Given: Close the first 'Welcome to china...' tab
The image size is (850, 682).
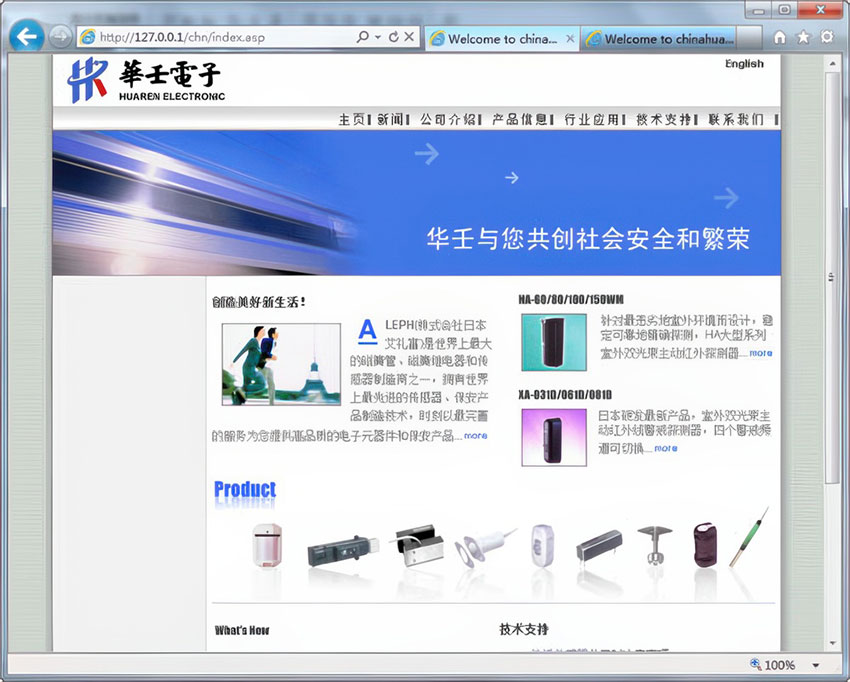Looking at the screenshot, I should [x=570, y=39].
